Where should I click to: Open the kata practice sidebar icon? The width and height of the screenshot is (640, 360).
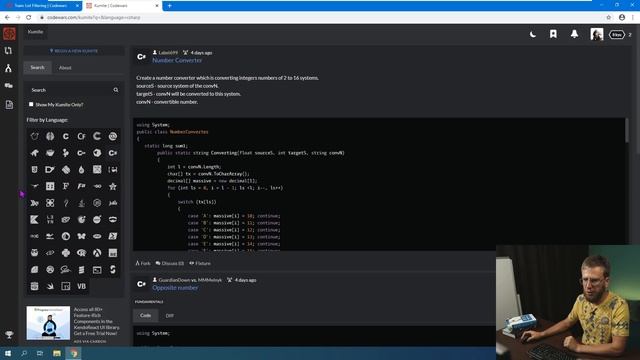[8, 51]
